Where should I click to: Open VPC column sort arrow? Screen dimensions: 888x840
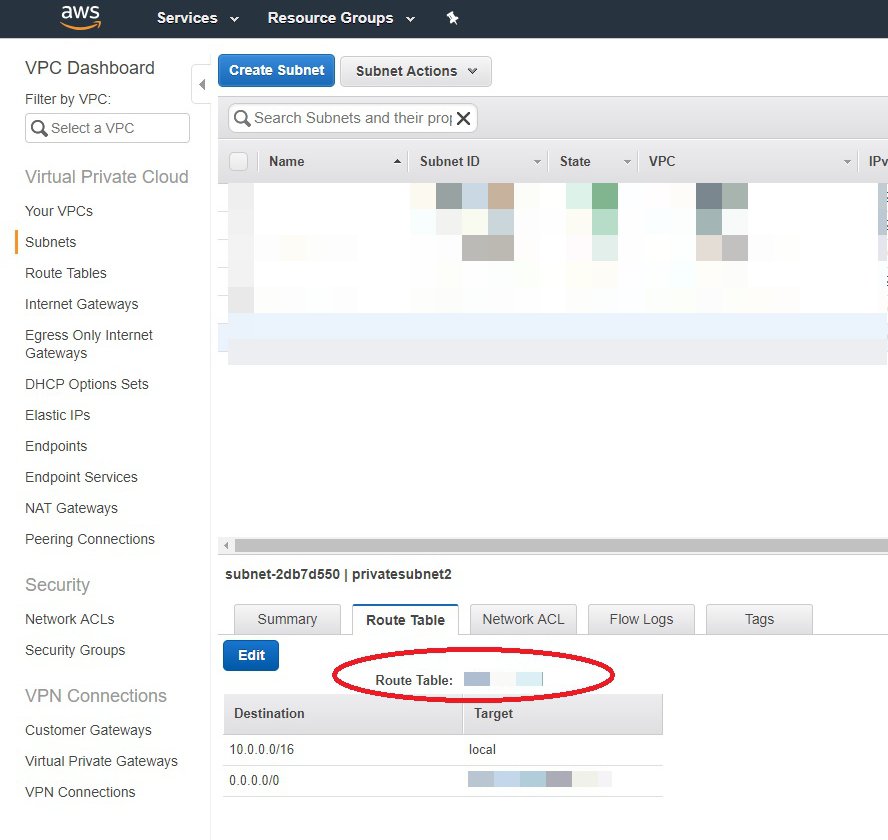(847, 162)
